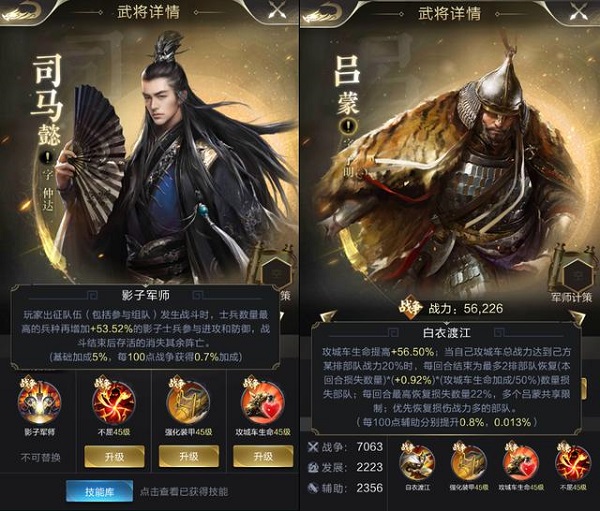Screen dimensions: 600x511
Task: Upgrade 攻城车生命 skill with 升级 button
Action: point(263,456)
